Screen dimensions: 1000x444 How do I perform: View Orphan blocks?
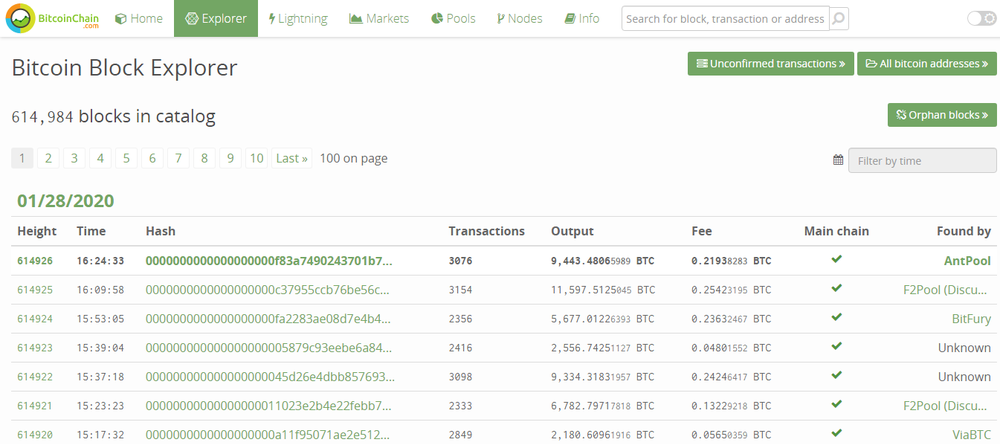942,115
